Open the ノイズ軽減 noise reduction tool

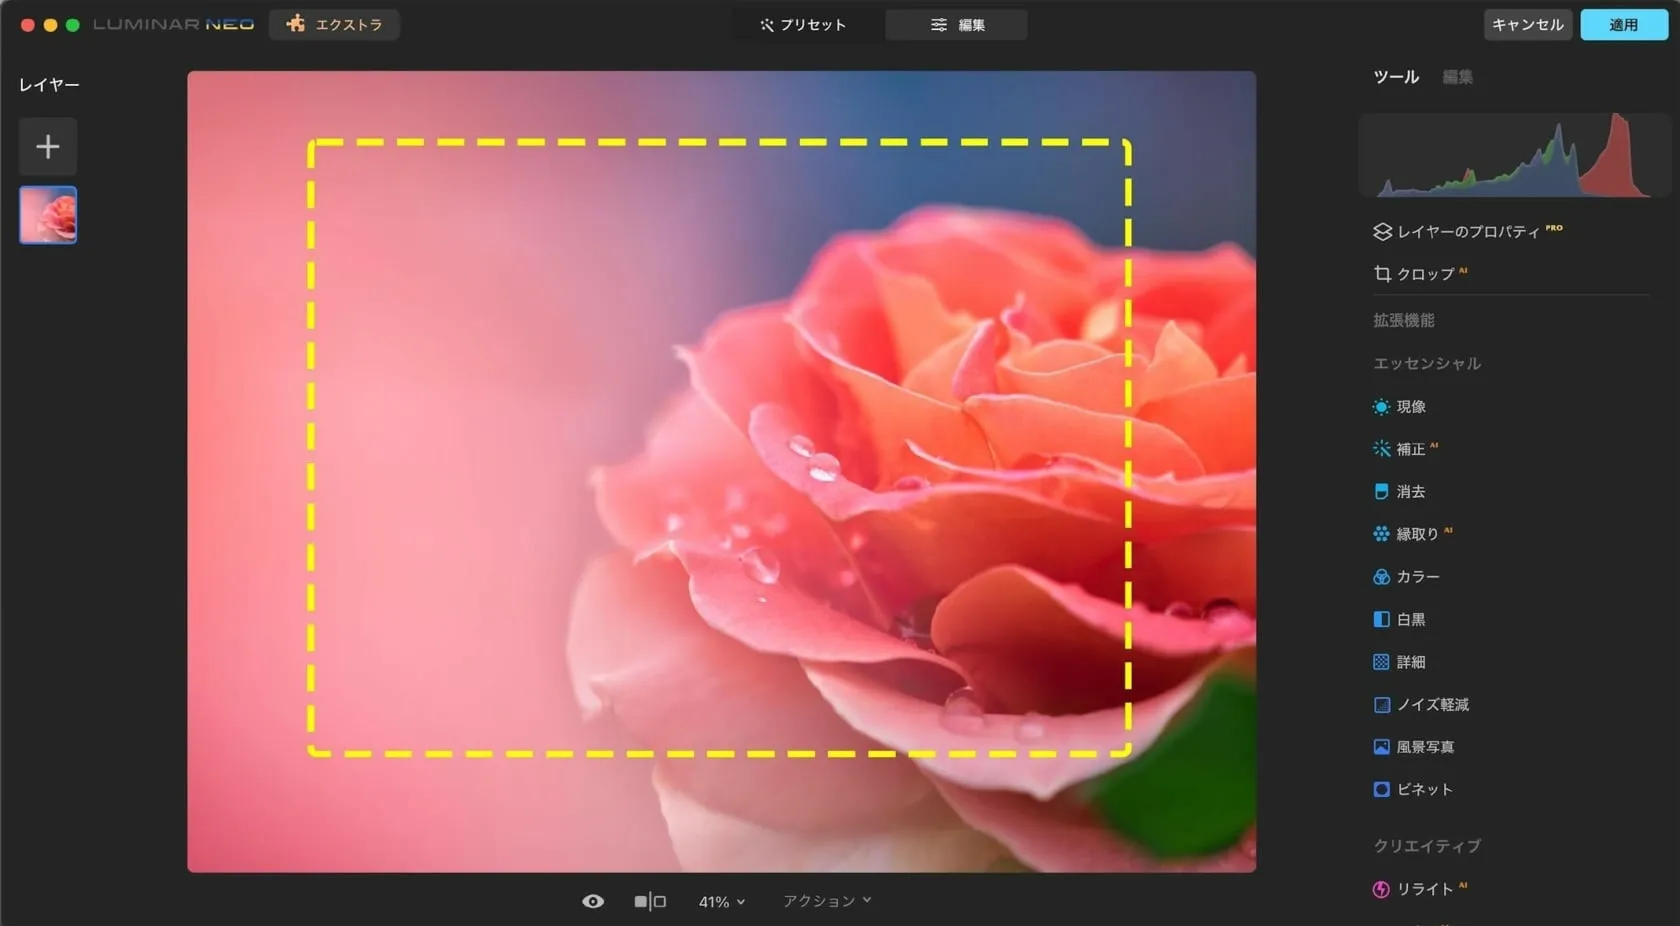click(1432, 705)
